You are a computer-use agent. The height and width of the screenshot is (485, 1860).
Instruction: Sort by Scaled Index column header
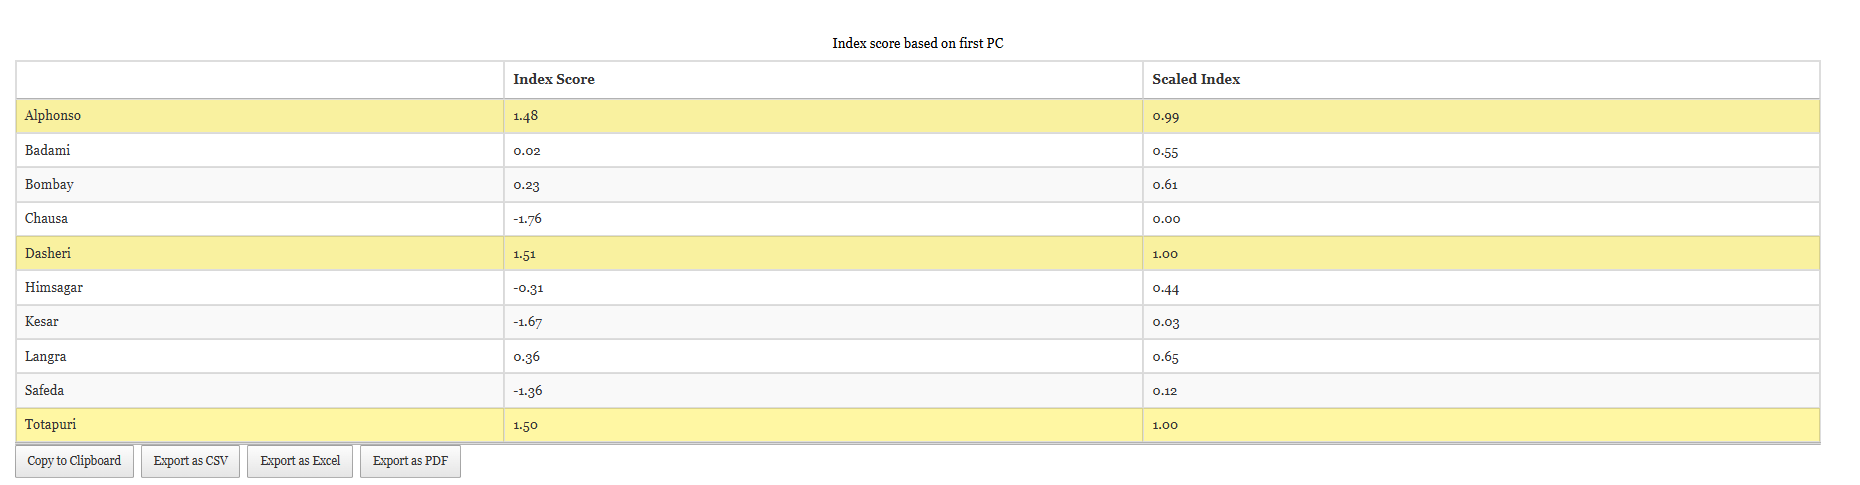(1196, 79)
